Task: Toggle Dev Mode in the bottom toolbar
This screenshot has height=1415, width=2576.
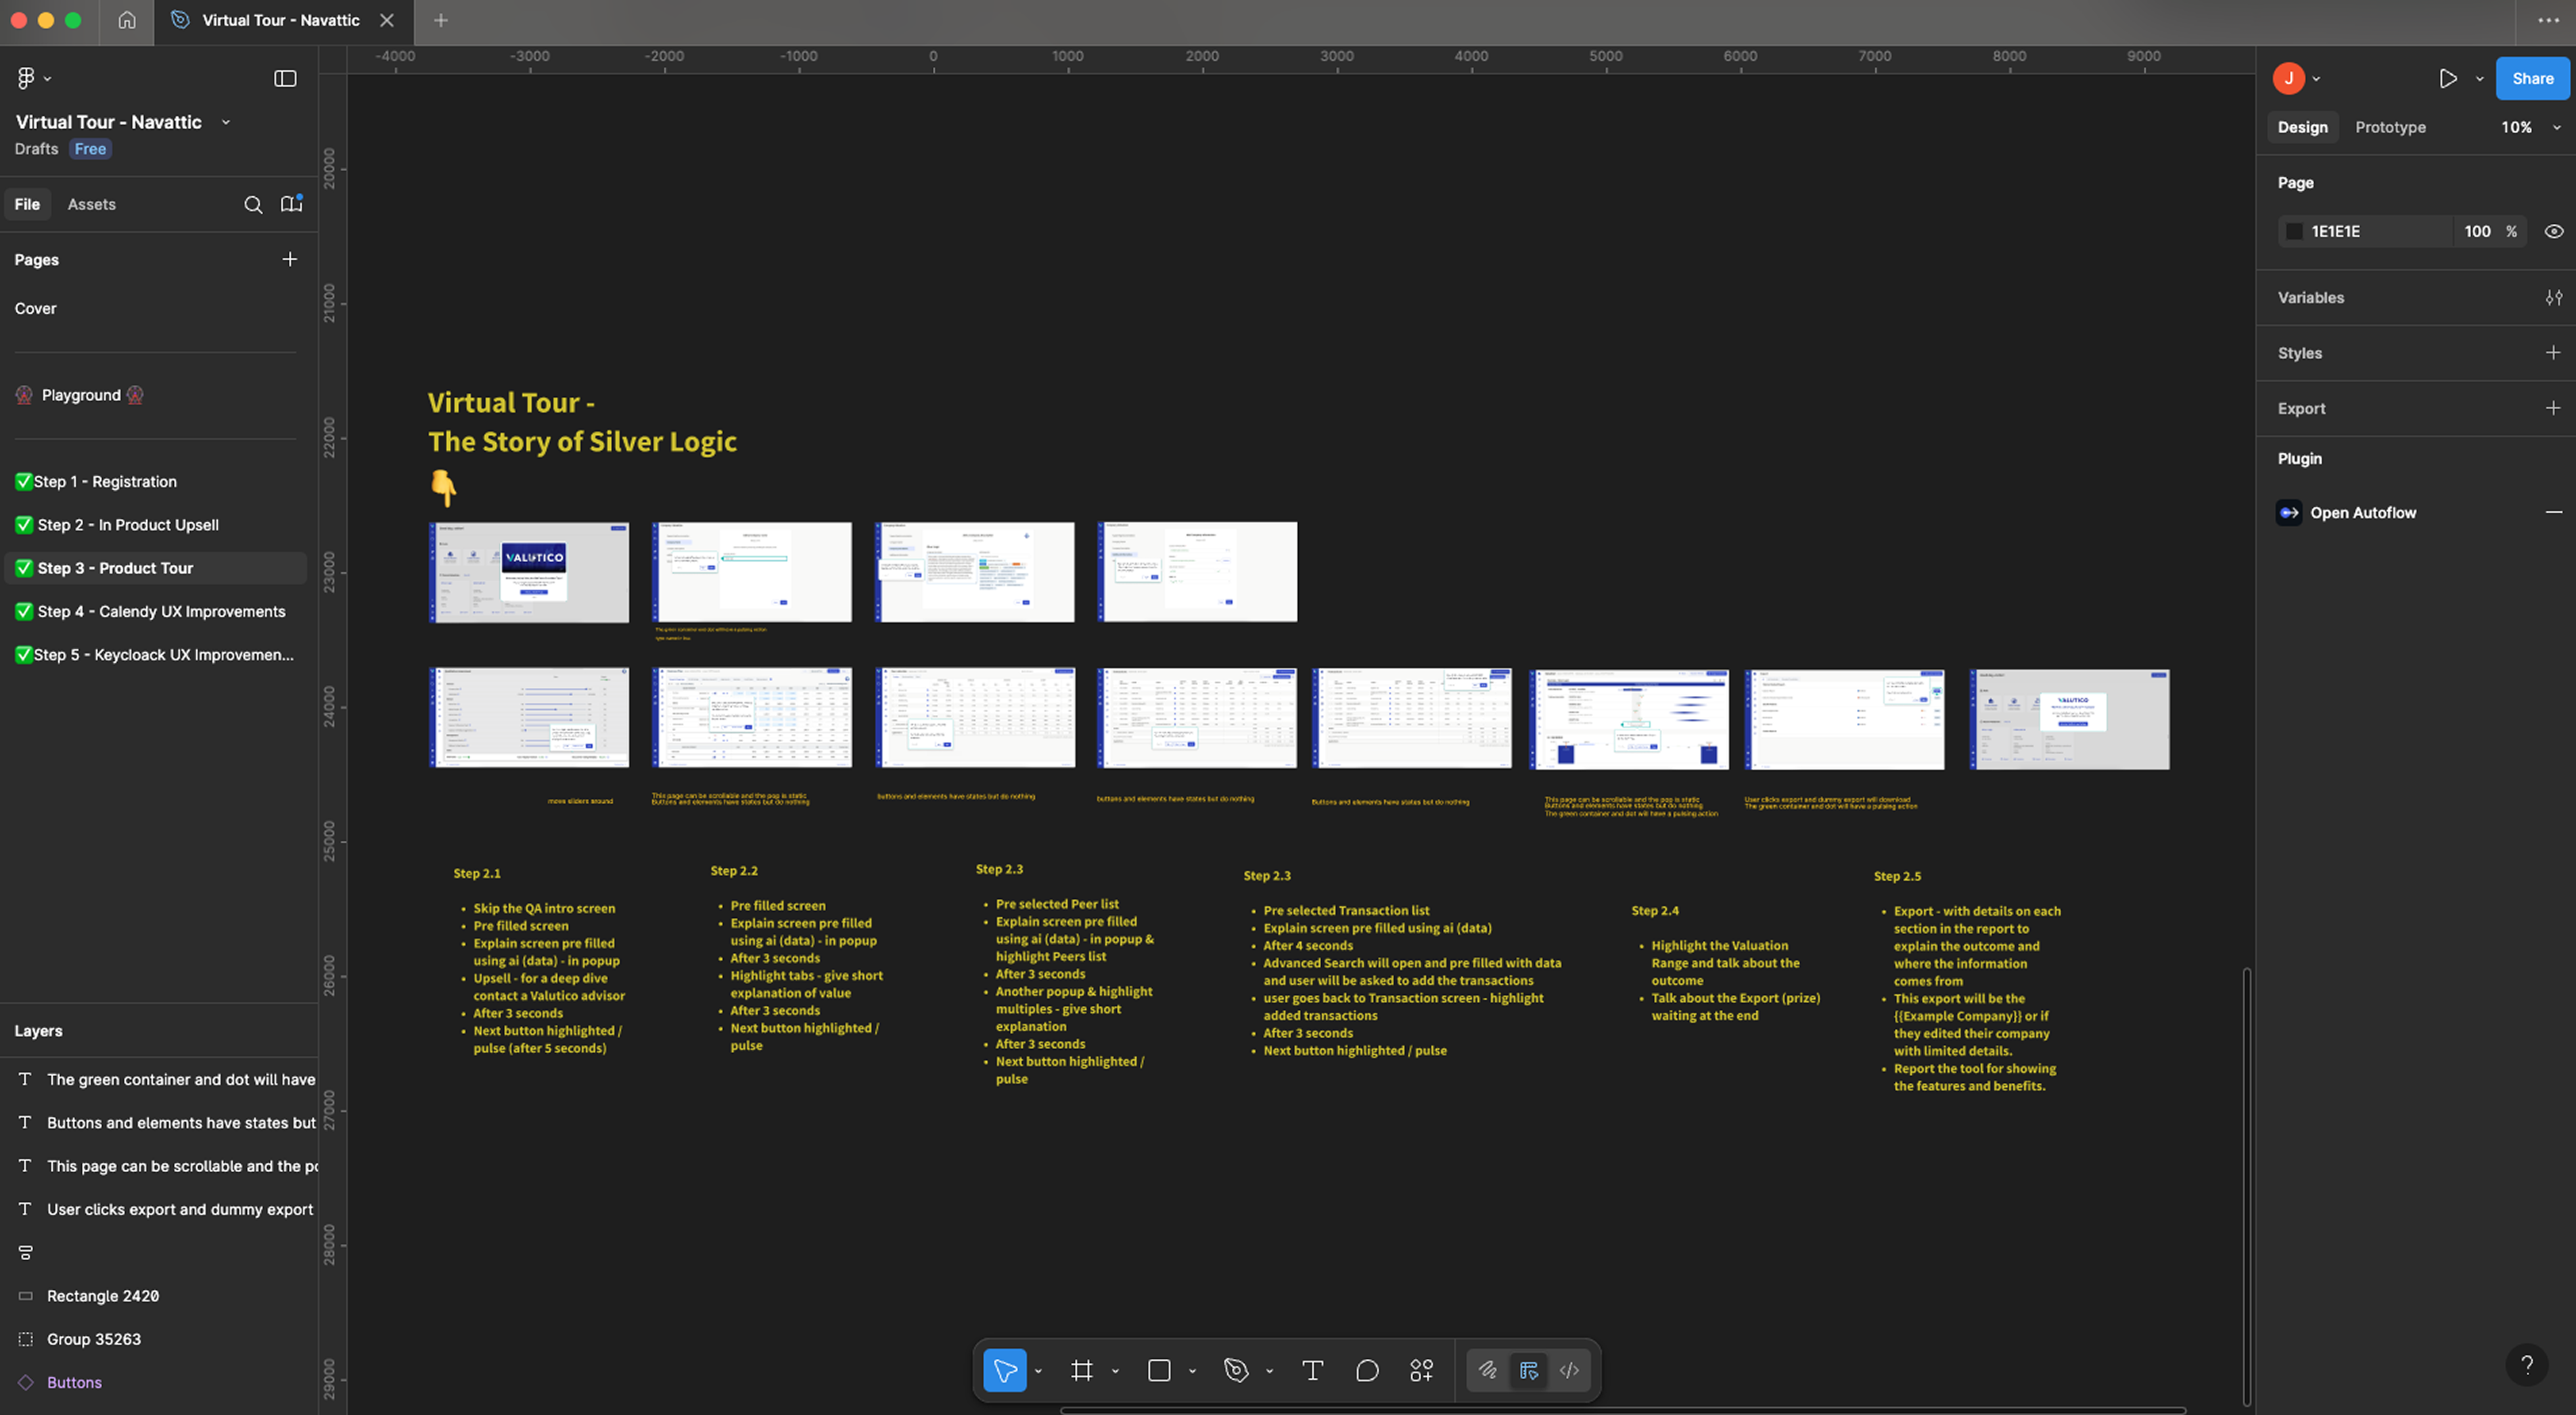Action: (1568, 1370)
